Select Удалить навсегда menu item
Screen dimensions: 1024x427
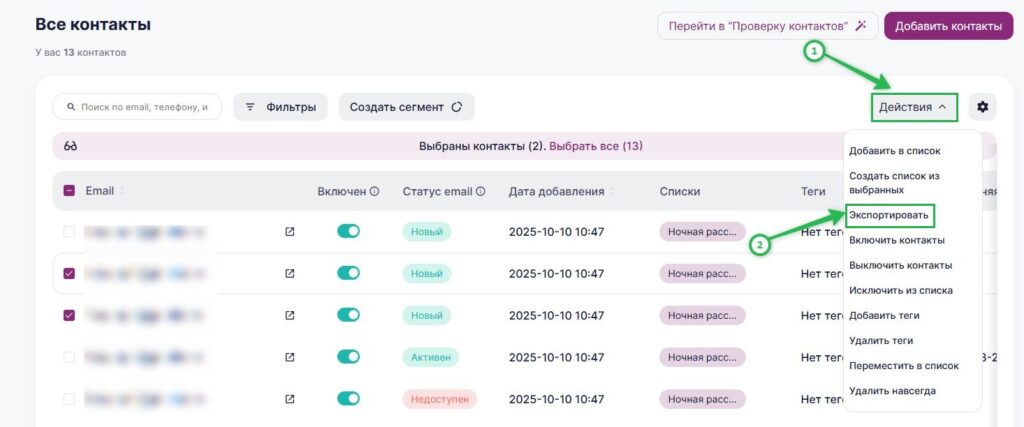(892, 390)
